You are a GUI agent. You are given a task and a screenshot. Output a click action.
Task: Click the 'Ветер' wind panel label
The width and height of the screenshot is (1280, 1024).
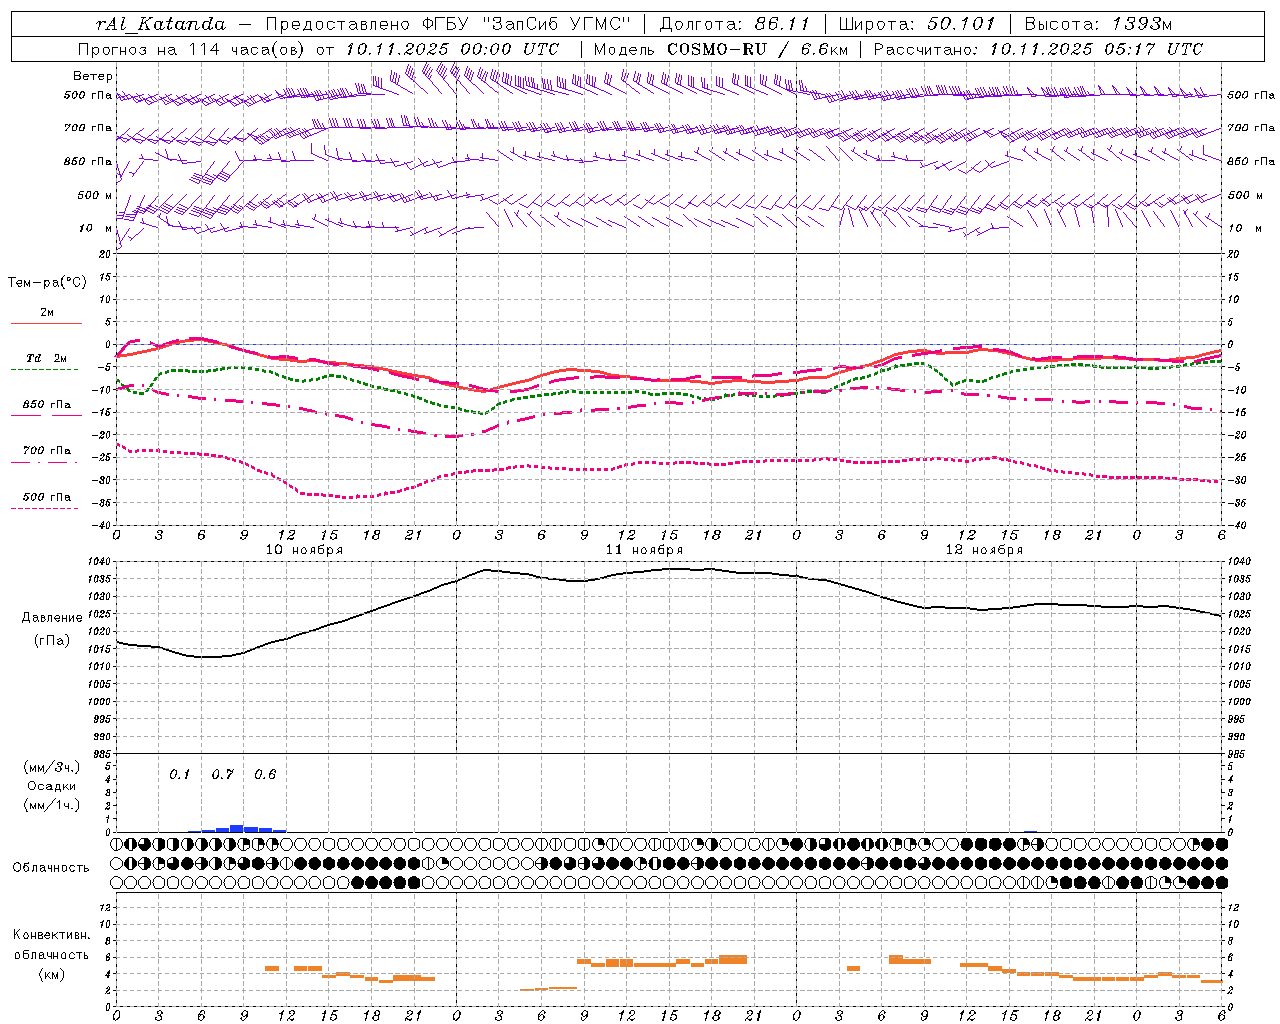click(x=93, y=76)
